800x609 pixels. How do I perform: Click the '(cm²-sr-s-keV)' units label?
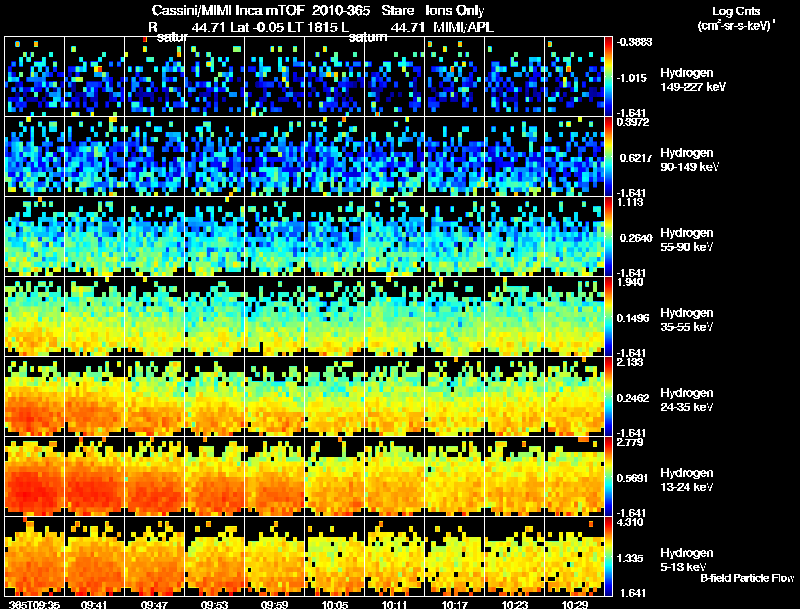(x=736, y=26)
